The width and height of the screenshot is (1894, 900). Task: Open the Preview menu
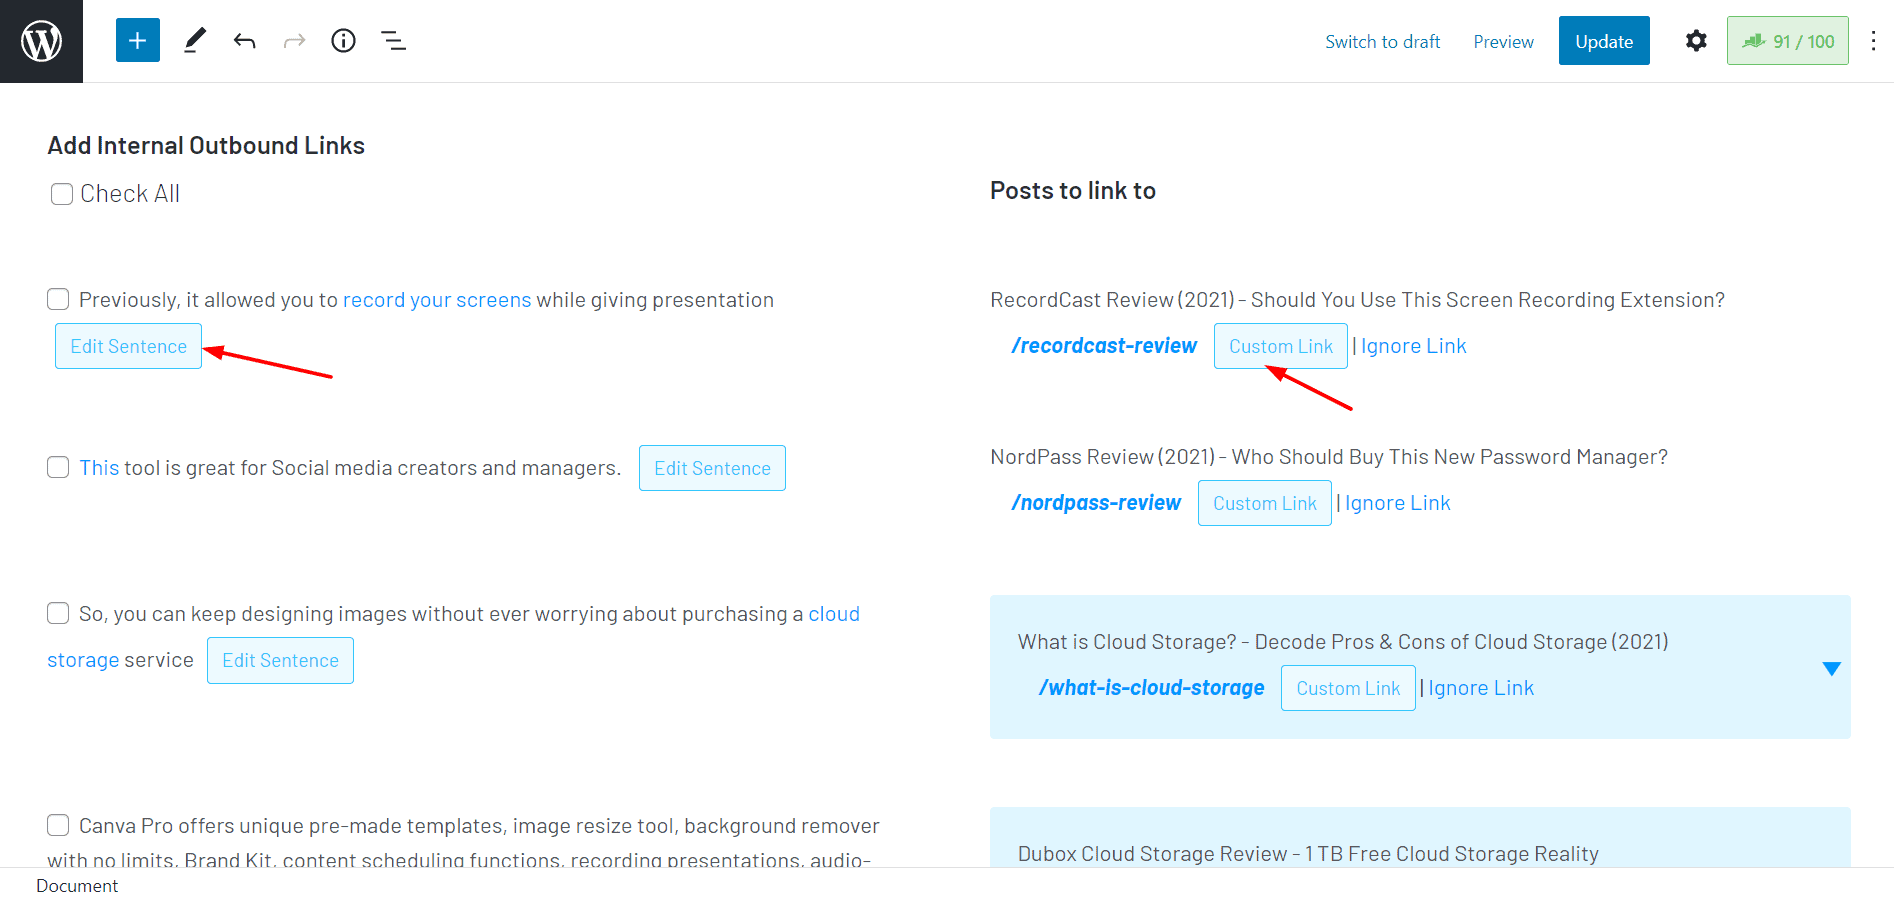tap(1503, 42)
